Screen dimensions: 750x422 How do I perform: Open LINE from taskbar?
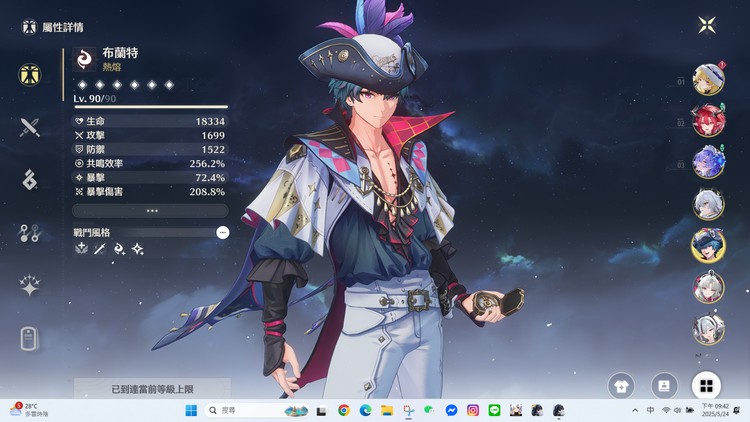pyautogui.click(x=494, y=411)
